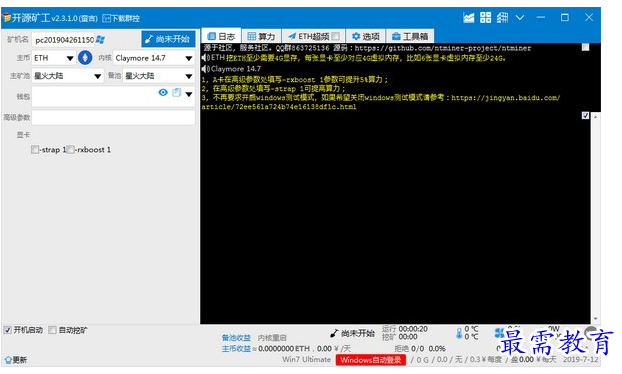
Task: Click the 运行 00:00:20 runtime text
Action: pos(405,329)
